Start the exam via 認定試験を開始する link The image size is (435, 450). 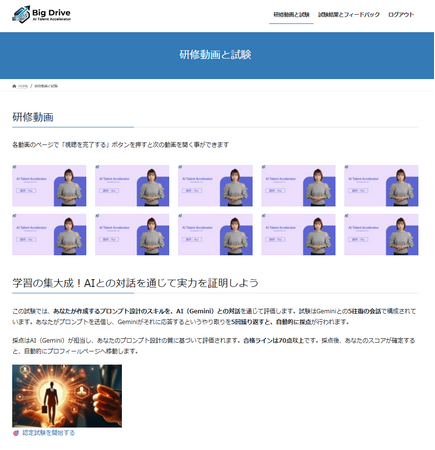(x=48, y=433)
